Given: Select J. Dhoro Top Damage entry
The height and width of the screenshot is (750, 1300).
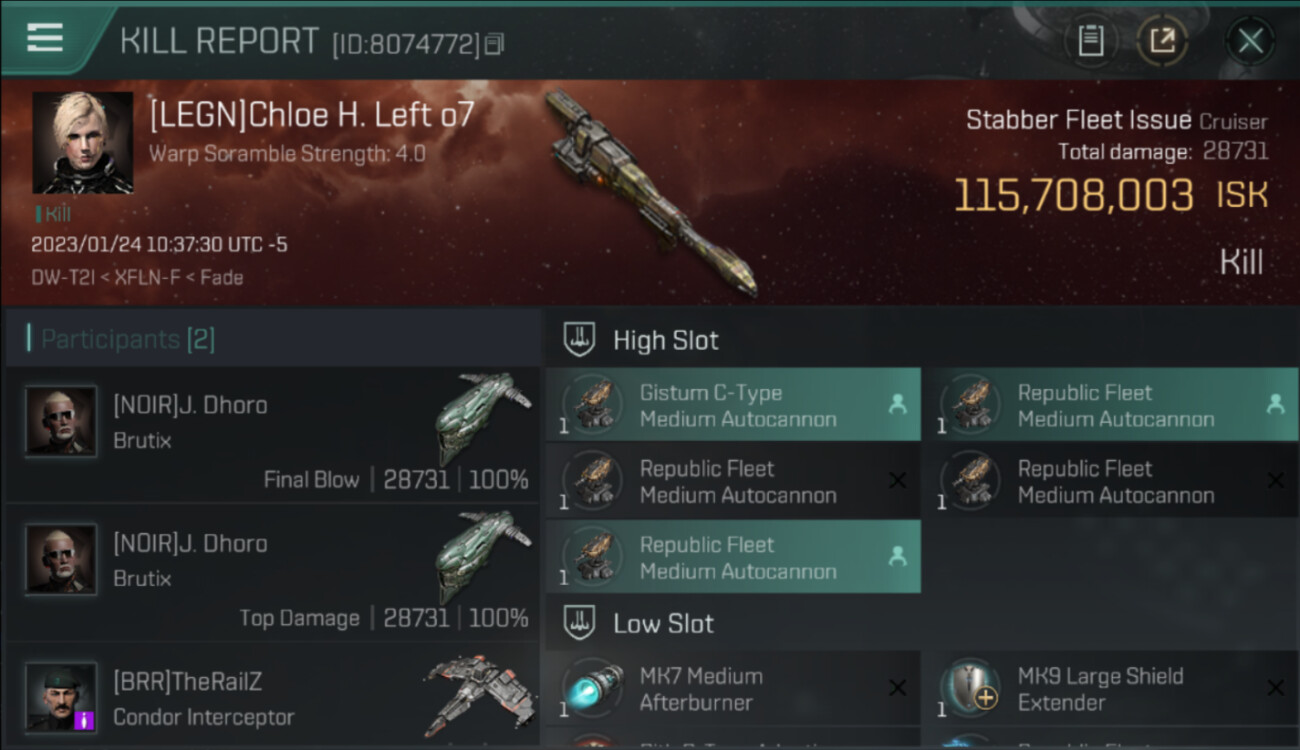Looking at the screenshot, I should (x=272, y=572).
